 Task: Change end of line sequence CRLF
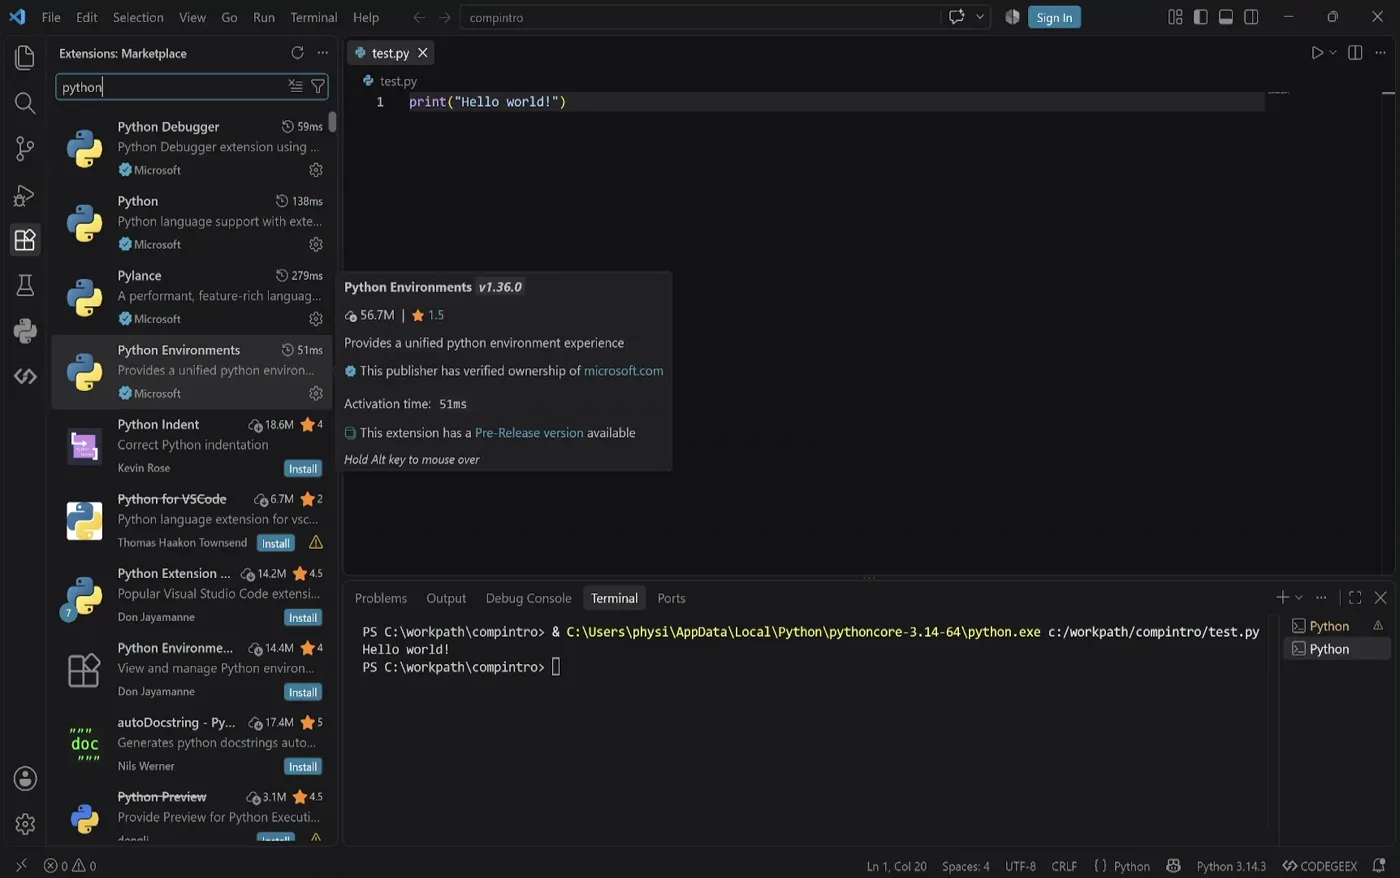pos(1064,866)
